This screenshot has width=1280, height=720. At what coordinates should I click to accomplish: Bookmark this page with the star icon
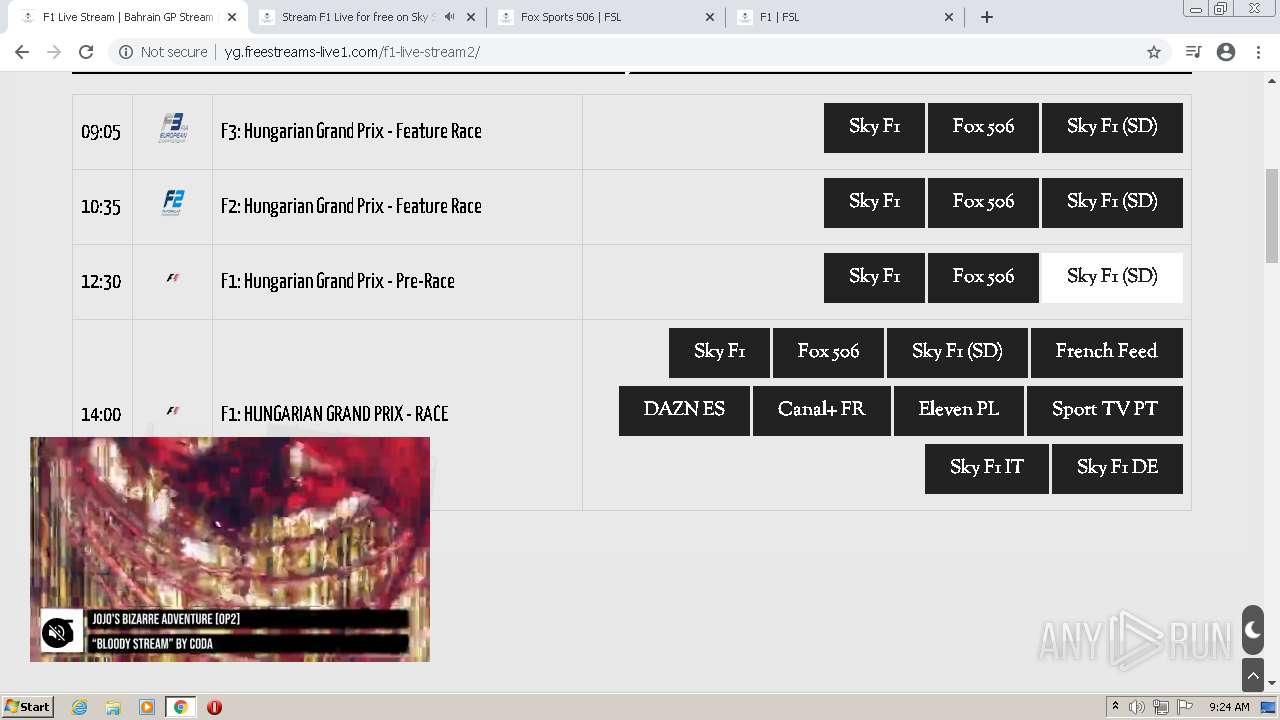tap(1154, 52)
